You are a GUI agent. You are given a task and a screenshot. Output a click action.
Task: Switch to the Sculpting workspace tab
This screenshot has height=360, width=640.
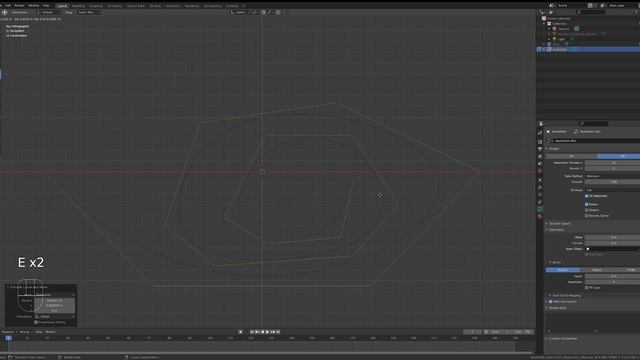pyautogui.click(x=96, y=6)
